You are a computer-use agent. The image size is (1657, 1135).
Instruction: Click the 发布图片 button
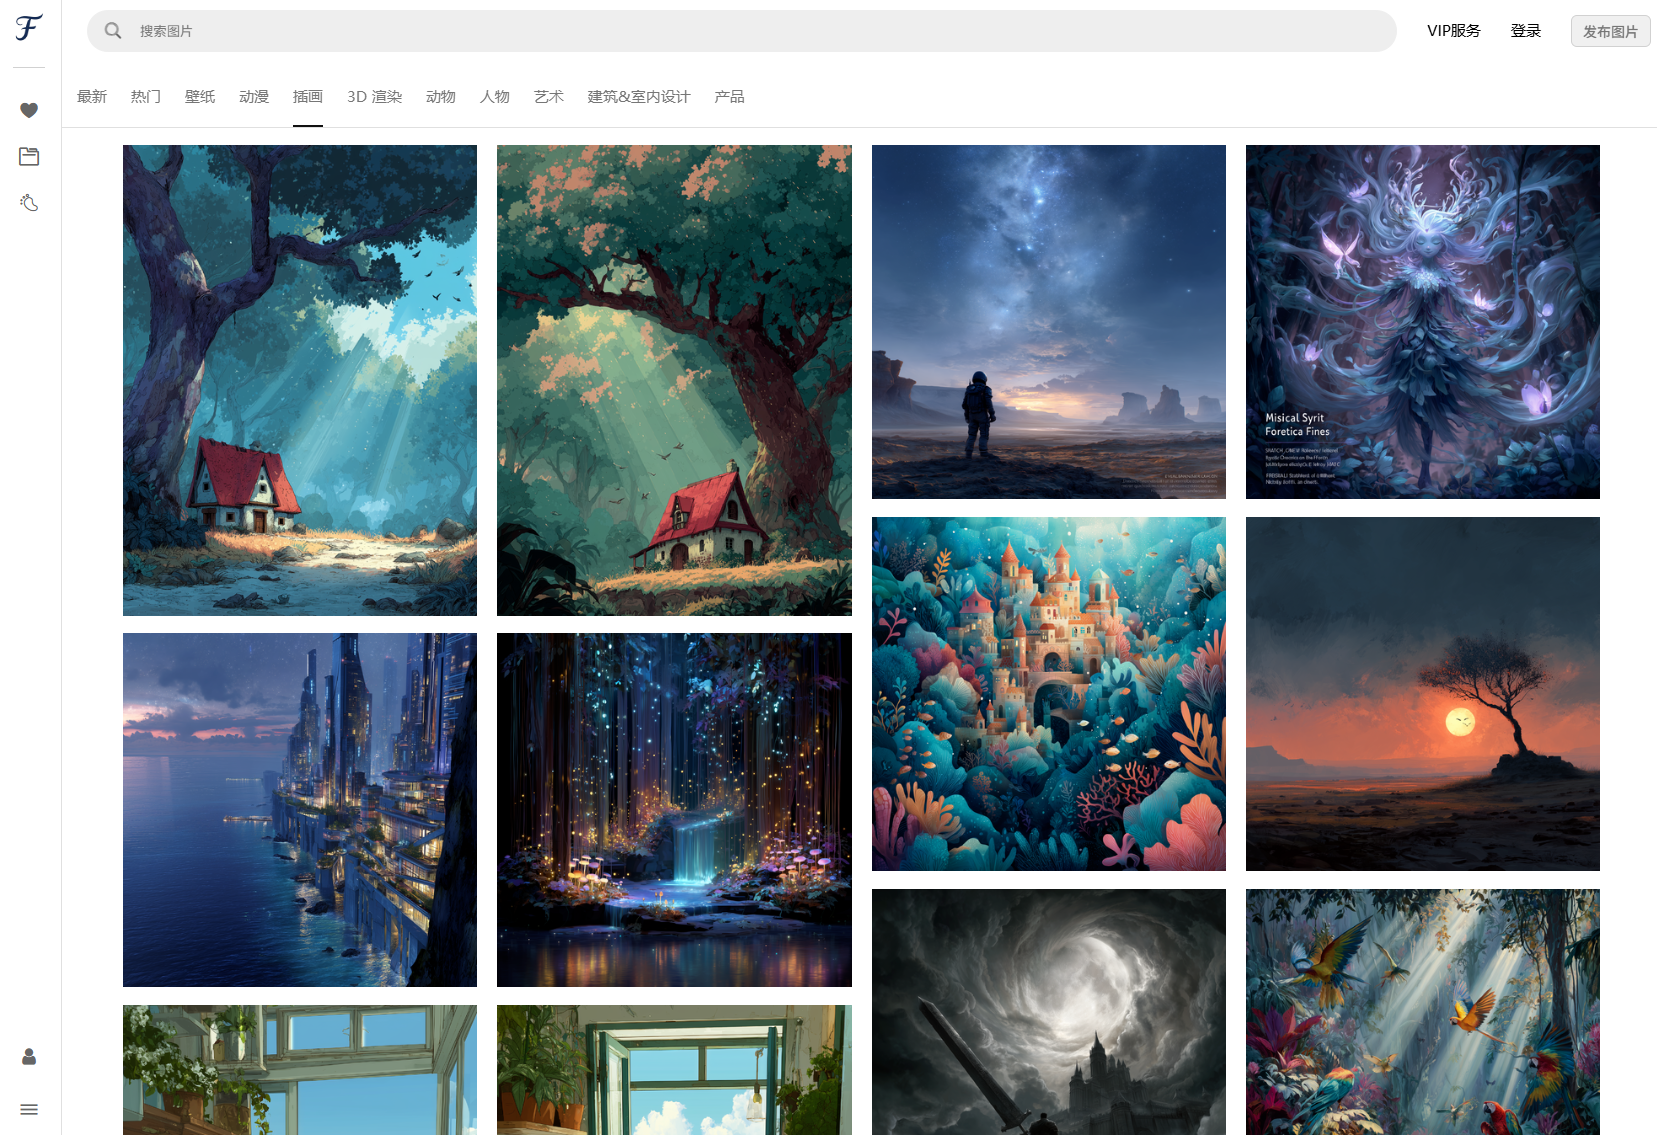point(1610,31)
